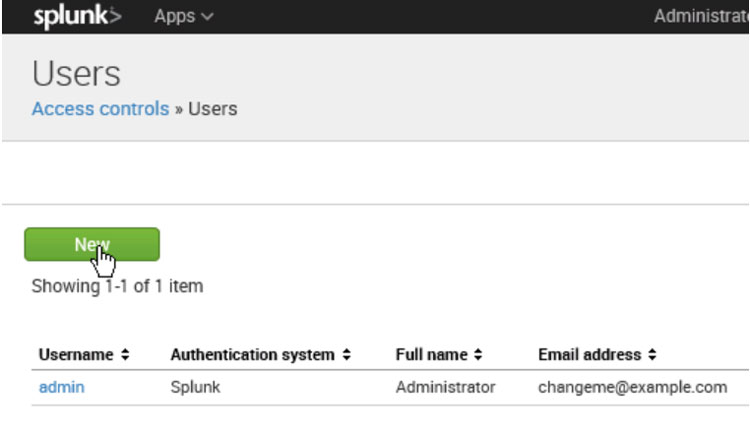
Task: Select the Administrator full name cell
Action: 445,387
